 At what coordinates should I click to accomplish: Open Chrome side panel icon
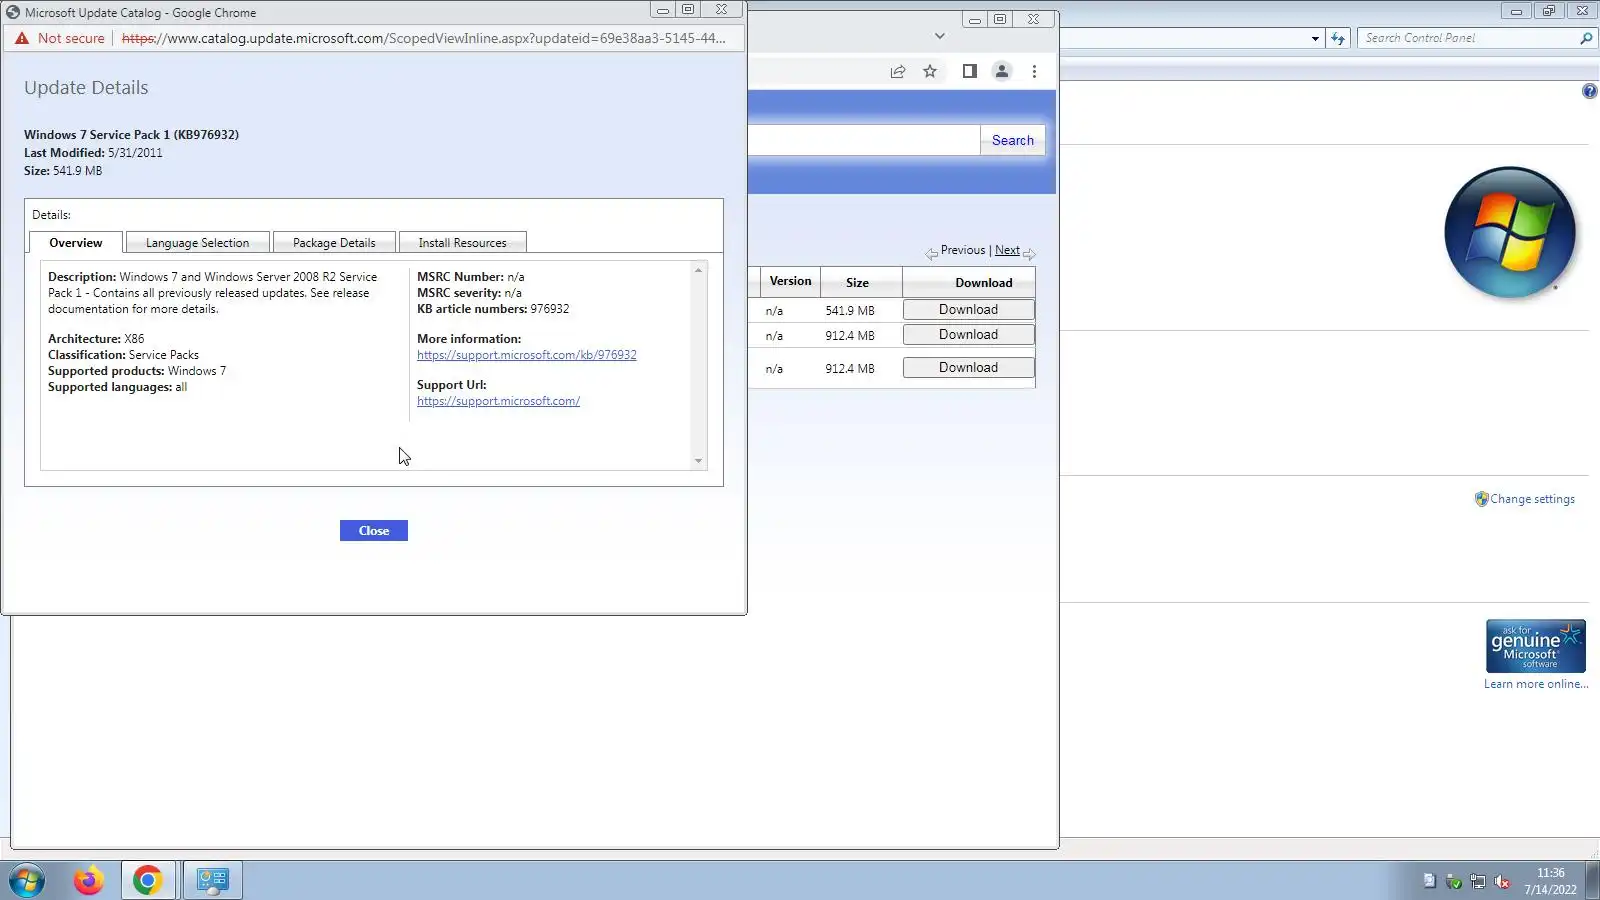tap(969, 71)
